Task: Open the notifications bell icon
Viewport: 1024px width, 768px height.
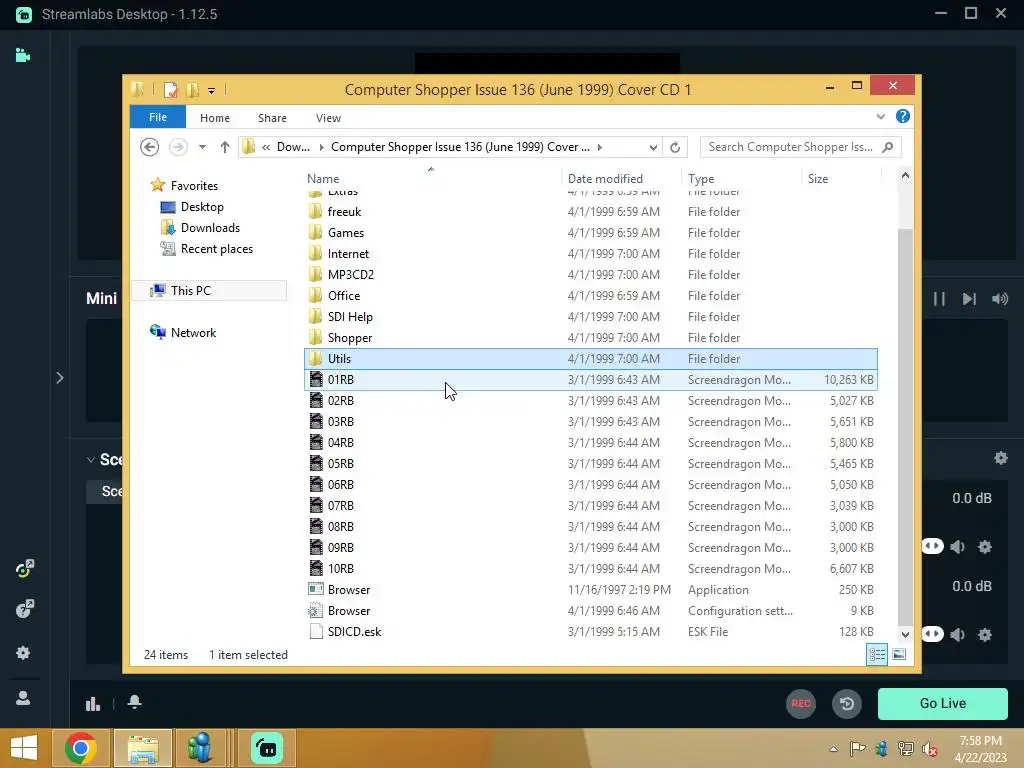Action: 135,702
